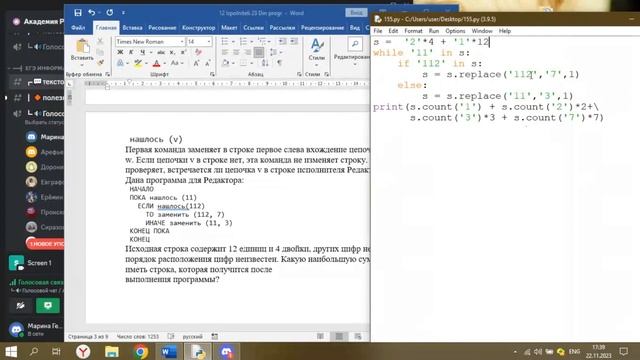
Task: Apply red font color
Action: [x=156, y=63]
